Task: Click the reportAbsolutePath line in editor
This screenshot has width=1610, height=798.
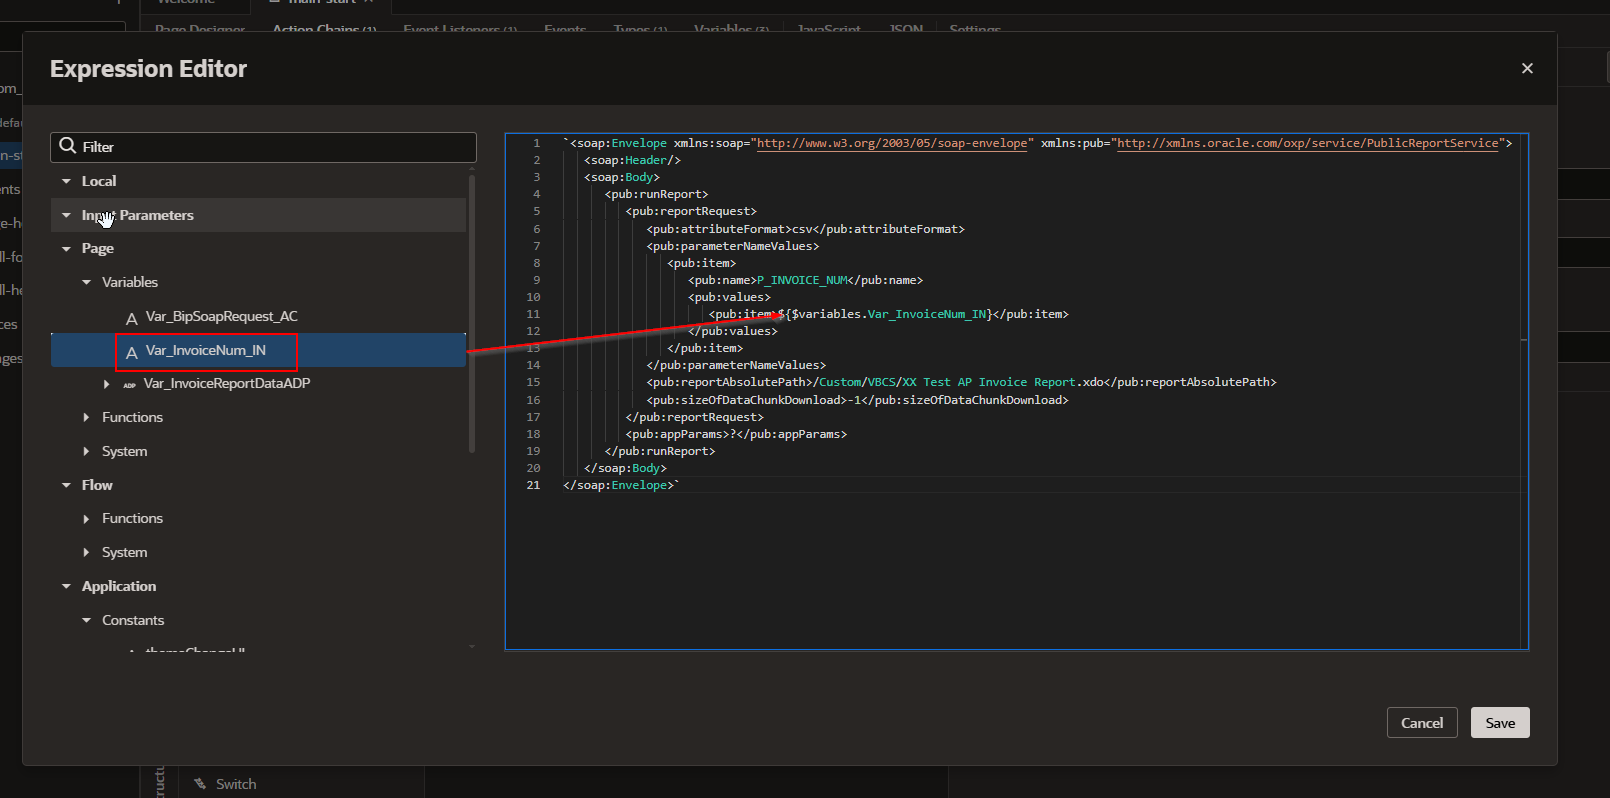Action: point(961,382)
